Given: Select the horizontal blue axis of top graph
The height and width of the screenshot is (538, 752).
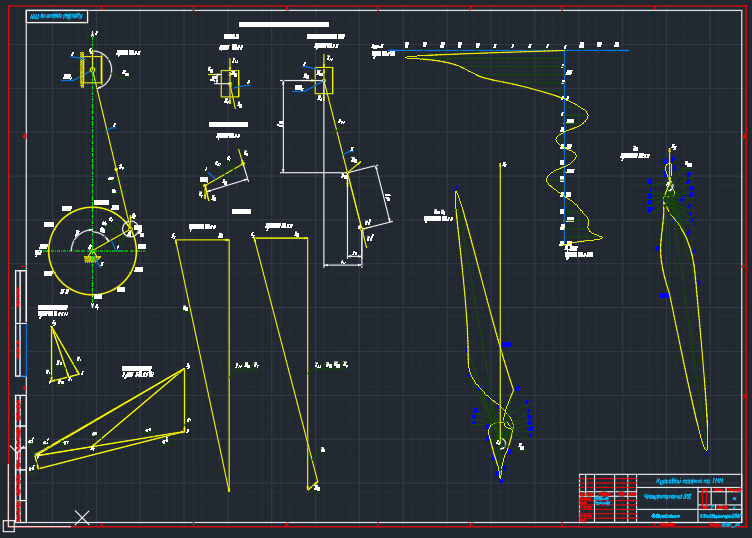Looking at the screenshot, I should tap(500, 50).
